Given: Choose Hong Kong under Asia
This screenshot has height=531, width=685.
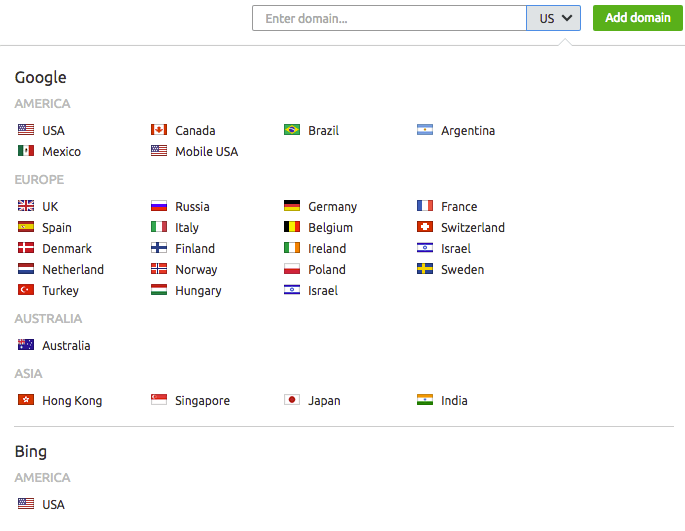Looking at the screenshot, I should tap(72, 401).
